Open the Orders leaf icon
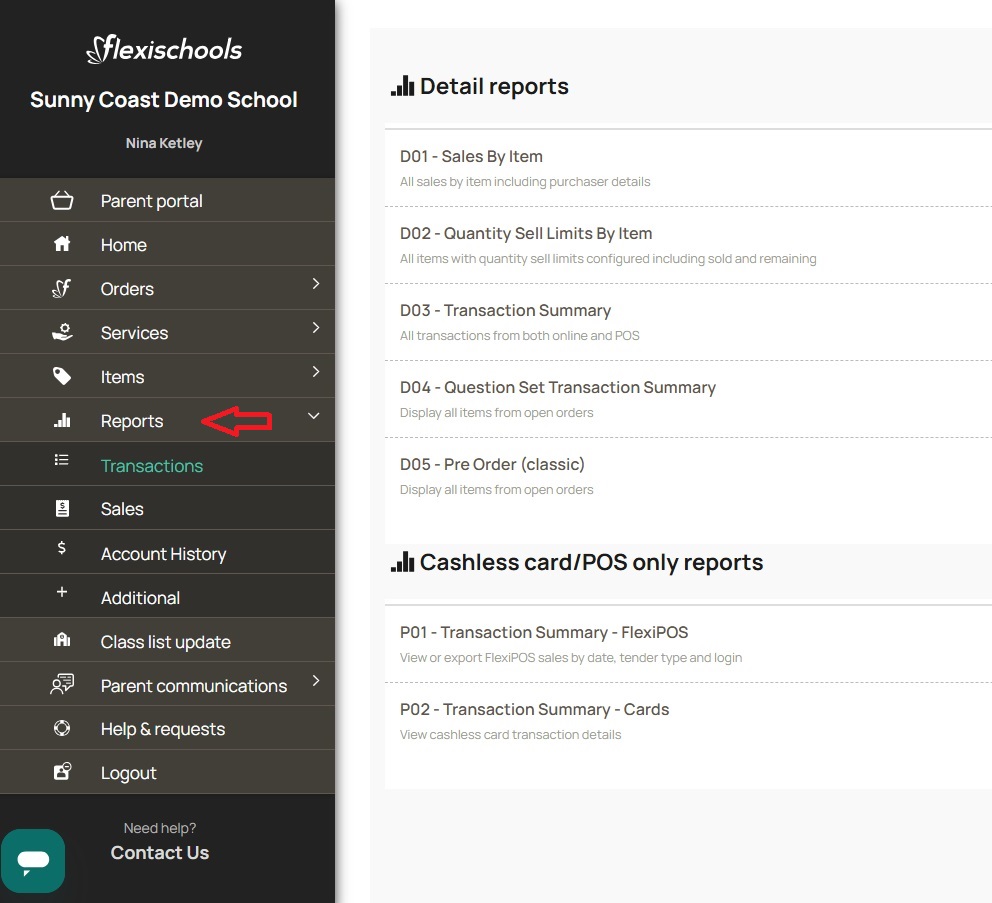Image resolution: width=992 pixels, height=903 pixels. pyautogui.click(x=62, y=288)
